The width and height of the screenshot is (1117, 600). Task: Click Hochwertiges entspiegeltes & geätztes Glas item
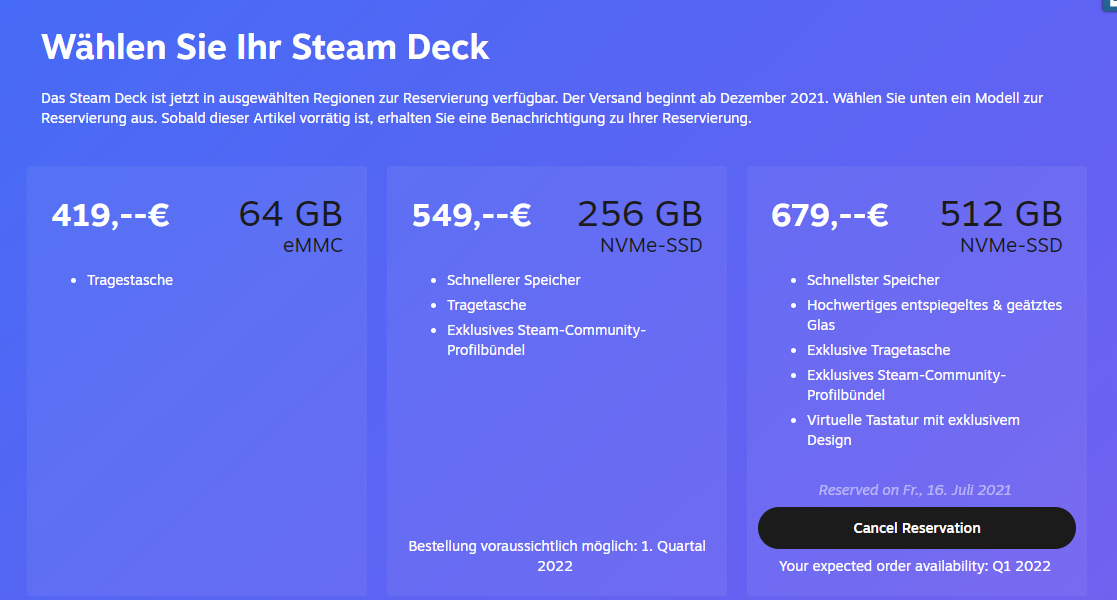pyautogui.click(x=934, y=315)
